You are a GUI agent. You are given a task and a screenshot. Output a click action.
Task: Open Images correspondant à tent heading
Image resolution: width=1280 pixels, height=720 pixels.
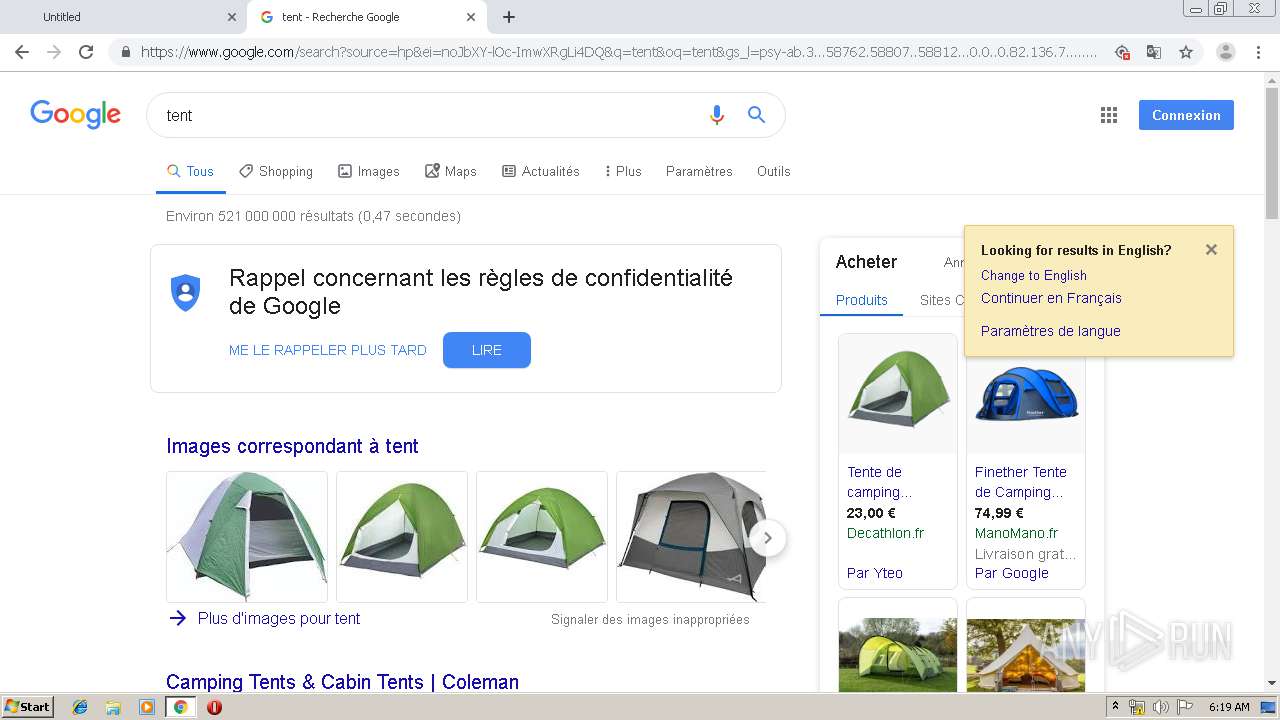(x=292, y=446)
